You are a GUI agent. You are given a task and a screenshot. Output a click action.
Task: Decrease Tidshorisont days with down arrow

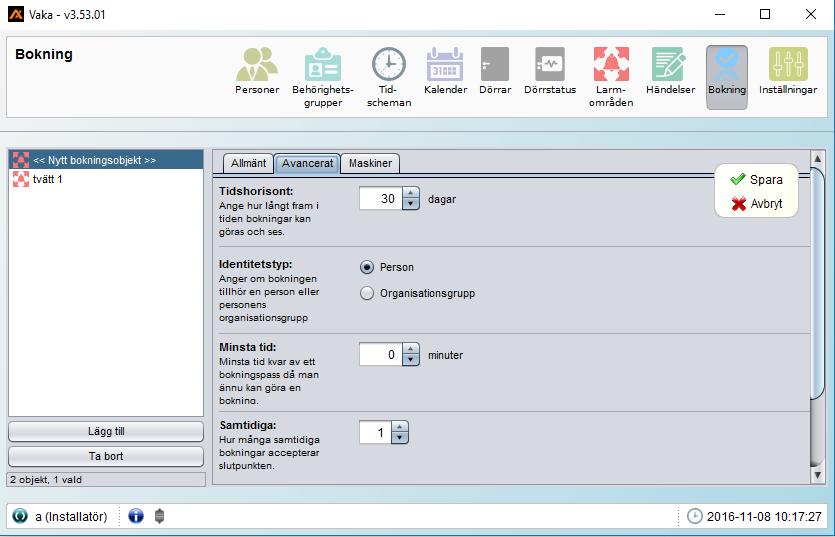411,204
